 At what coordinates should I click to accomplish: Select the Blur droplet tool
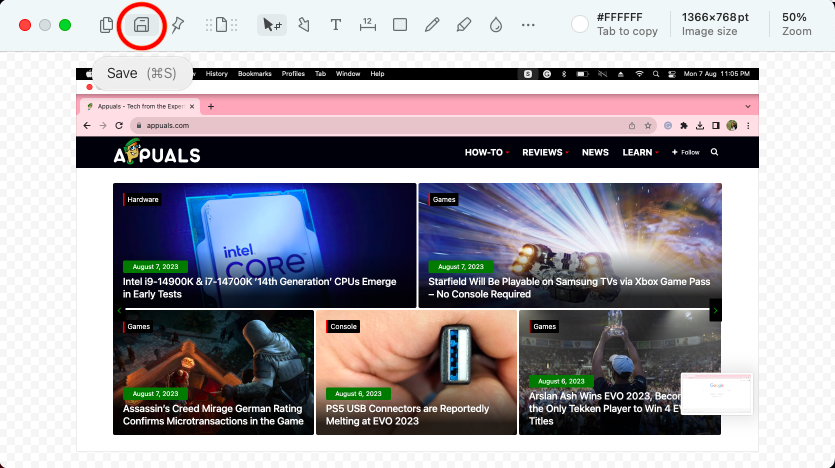(496, 25)
